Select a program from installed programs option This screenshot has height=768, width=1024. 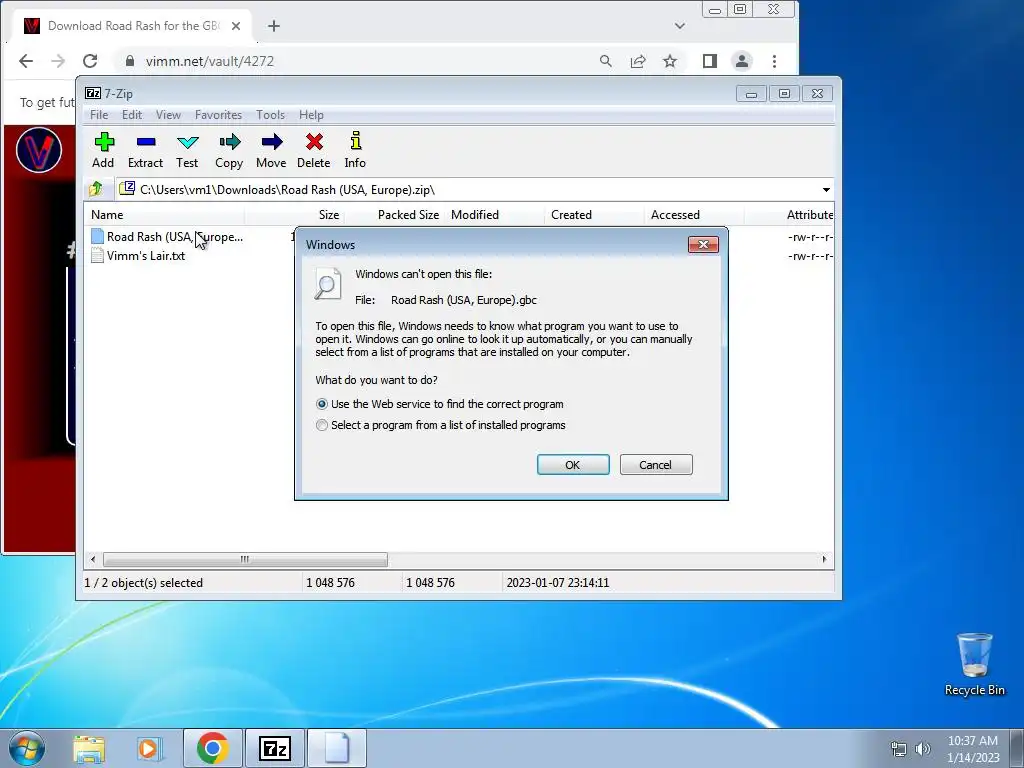322,425
